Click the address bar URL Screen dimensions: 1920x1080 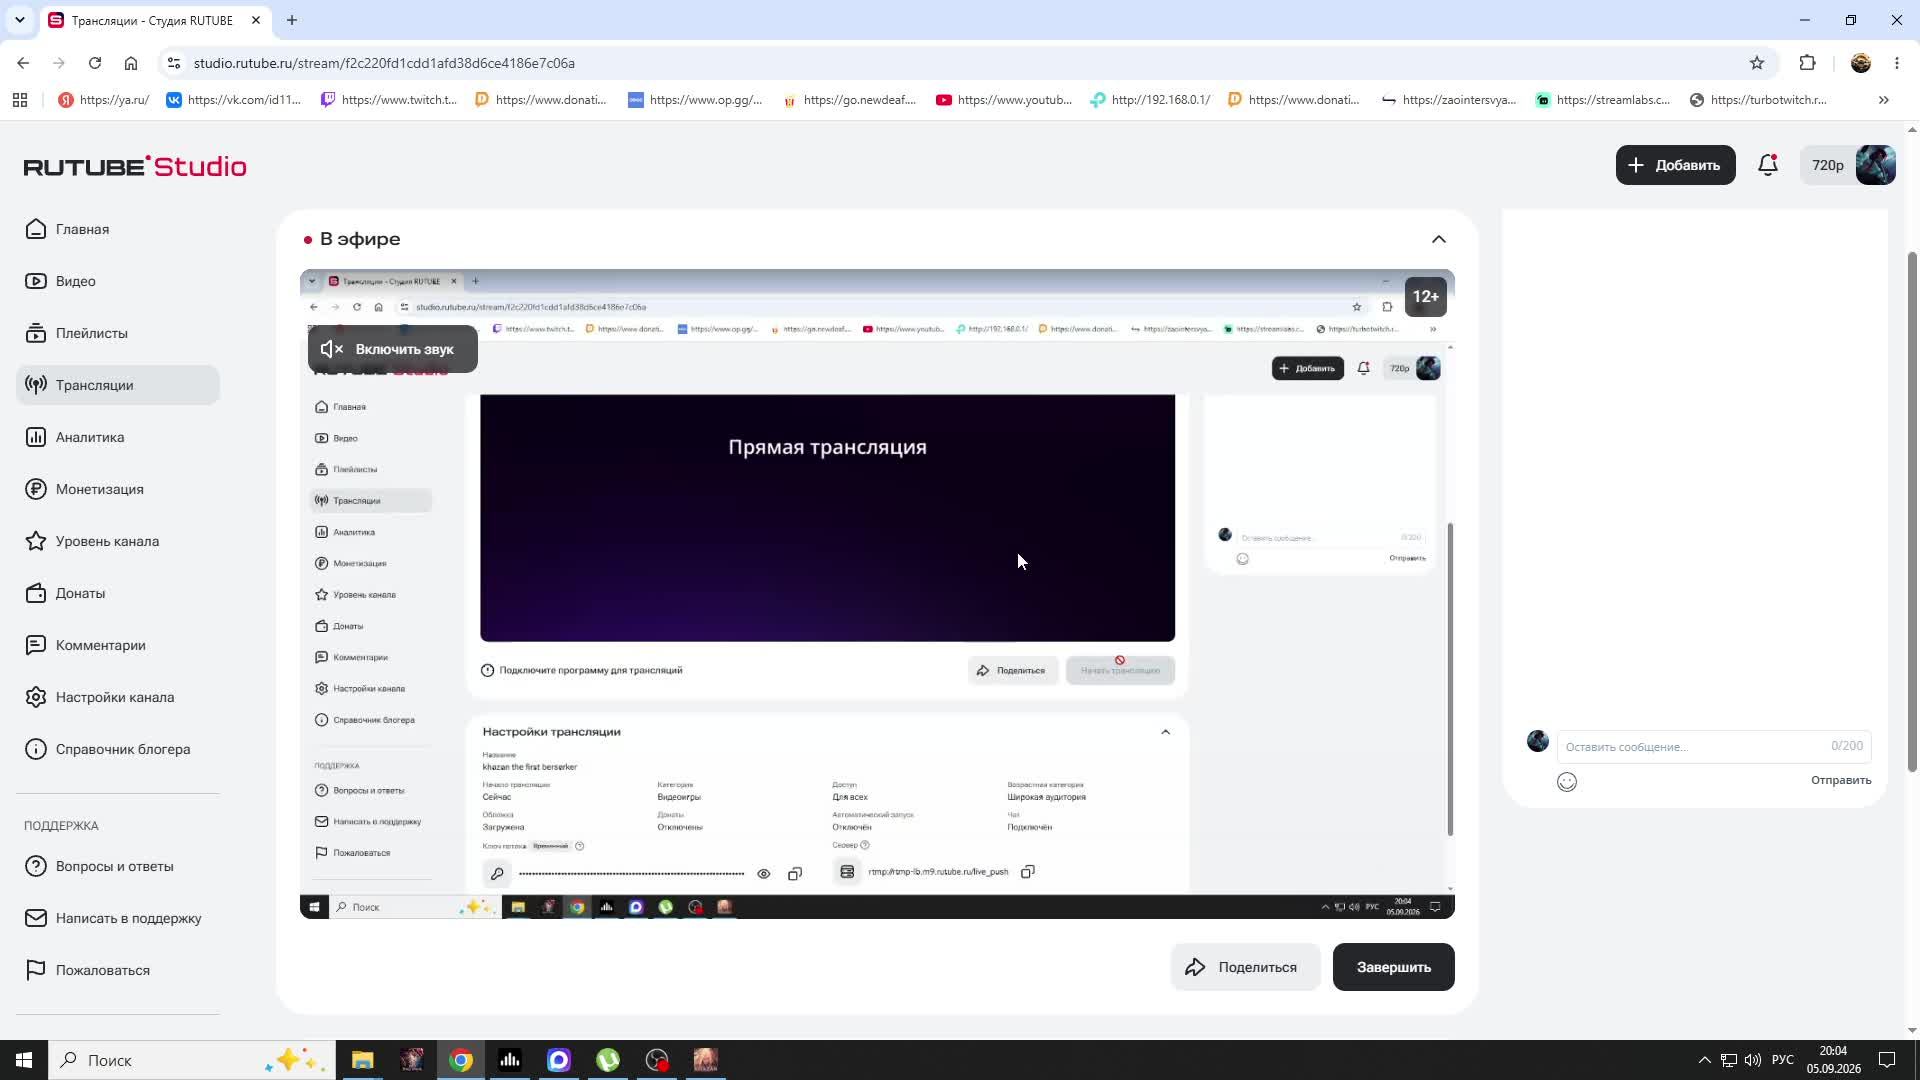coord(384,63)
